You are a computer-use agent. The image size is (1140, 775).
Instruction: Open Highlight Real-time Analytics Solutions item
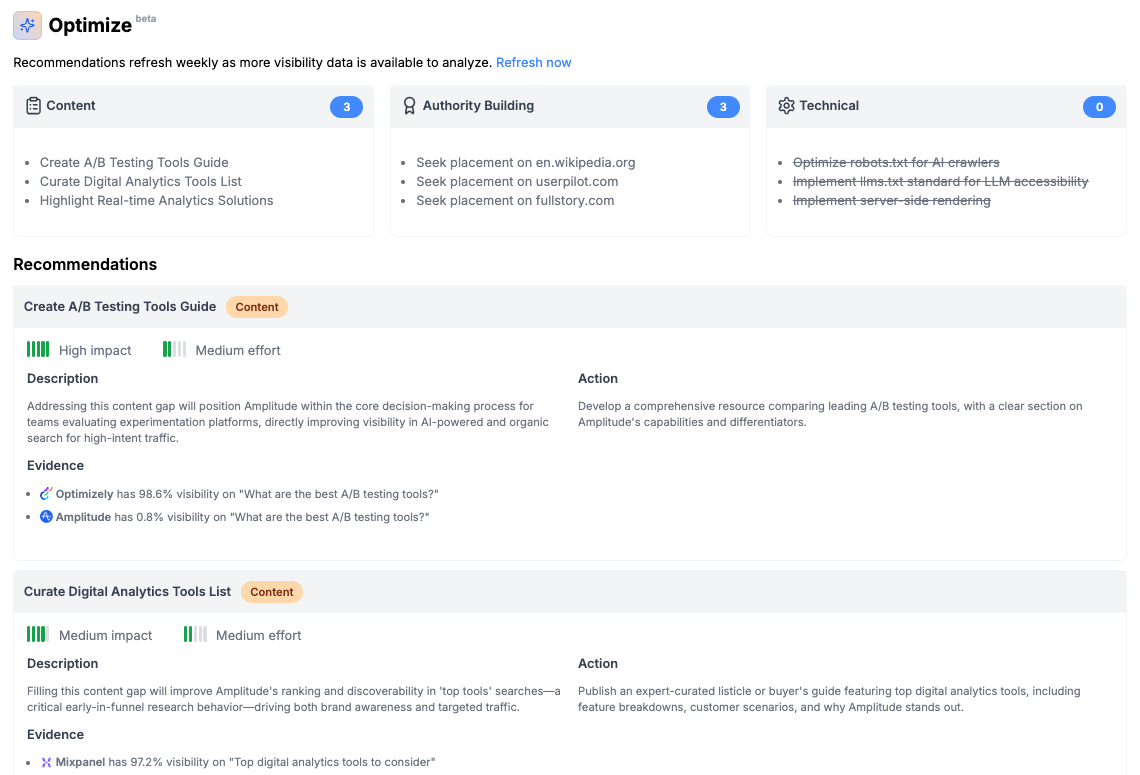[156, 201]
